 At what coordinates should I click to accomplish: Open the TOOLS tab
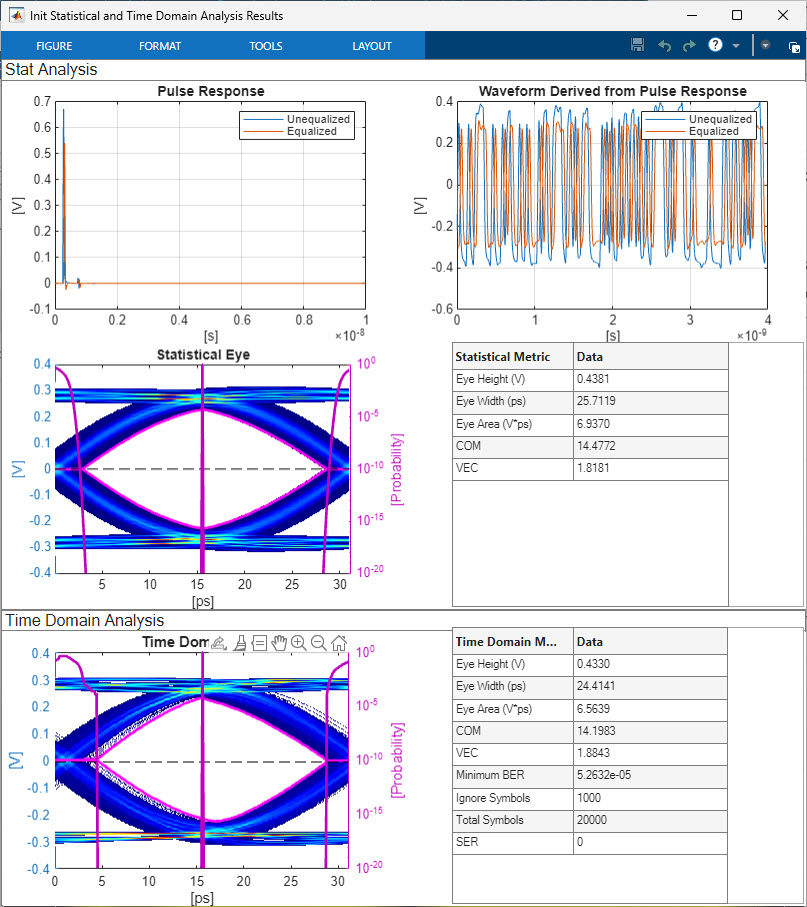click(266, 46)
